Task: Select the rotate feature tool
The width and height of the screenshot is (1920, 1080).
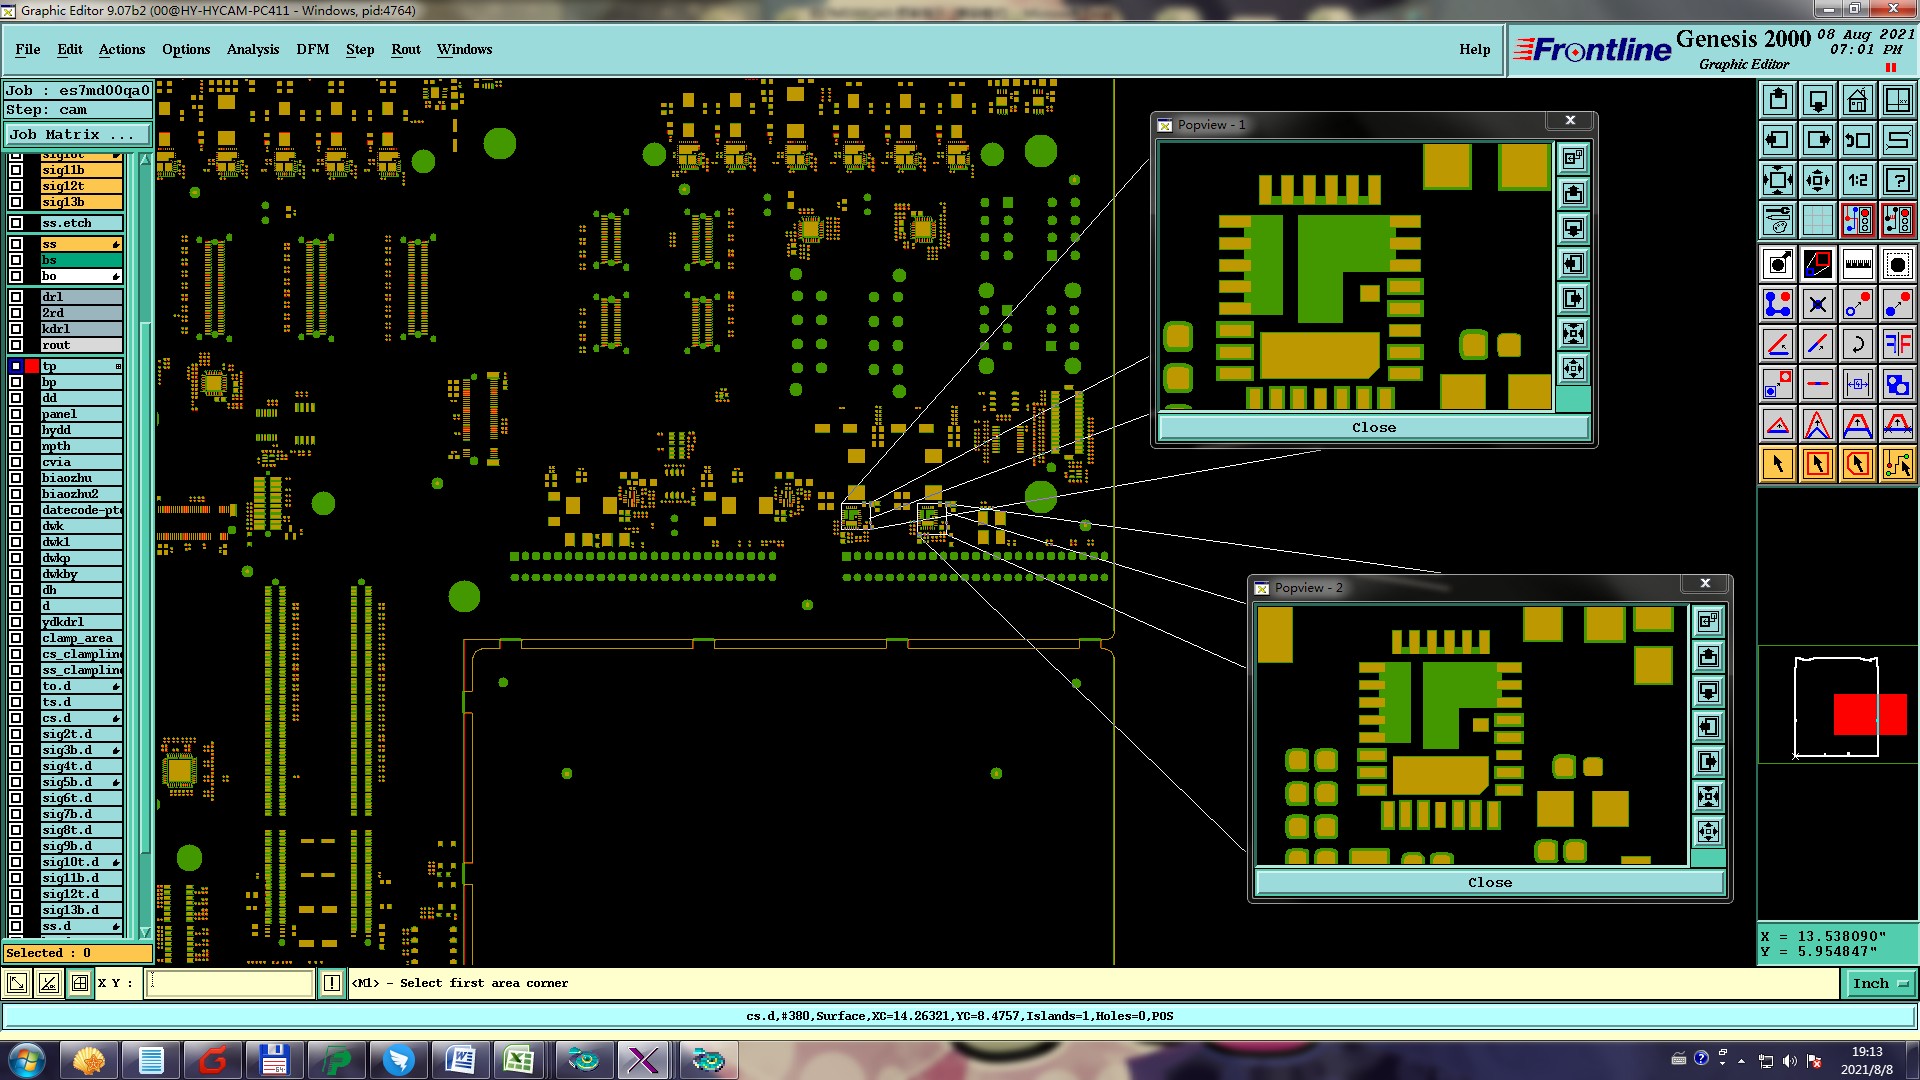Action: [1857, 345]
